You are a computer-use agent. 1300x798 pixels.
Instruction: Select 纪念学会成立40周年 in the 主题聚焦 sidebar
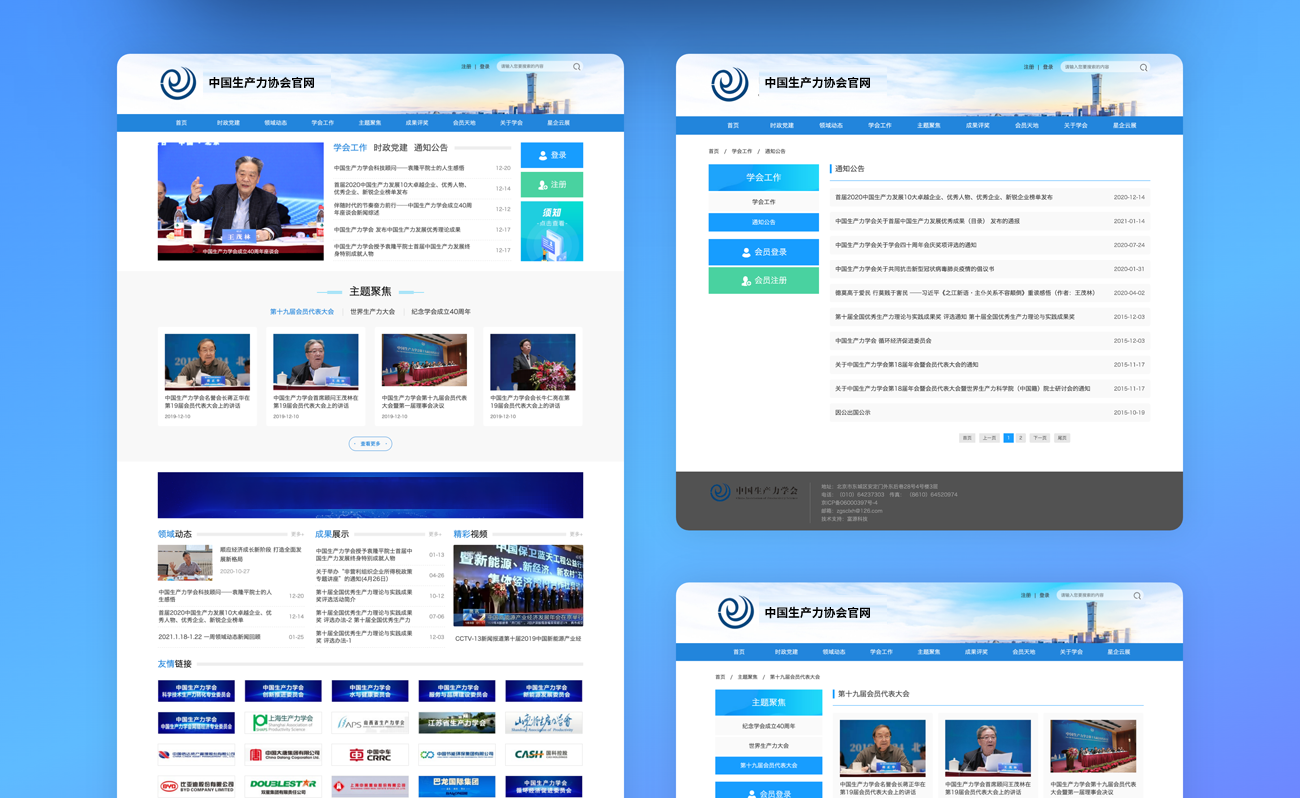tap(768, 726)
